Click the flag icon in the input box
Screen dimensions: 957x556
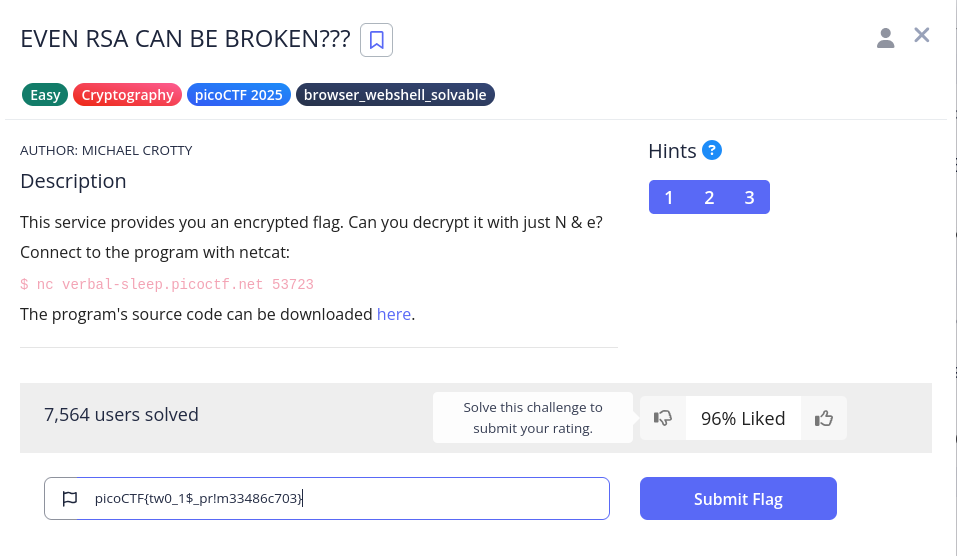(70, 499)
